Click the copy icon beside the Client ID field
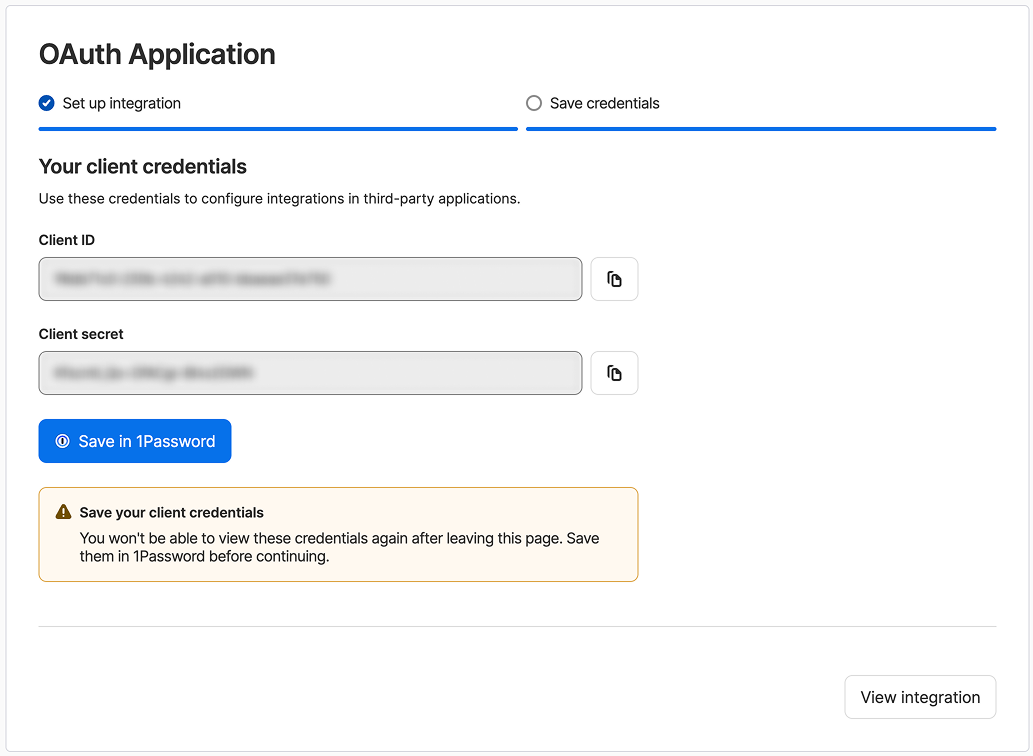 [x=614, y=279]
